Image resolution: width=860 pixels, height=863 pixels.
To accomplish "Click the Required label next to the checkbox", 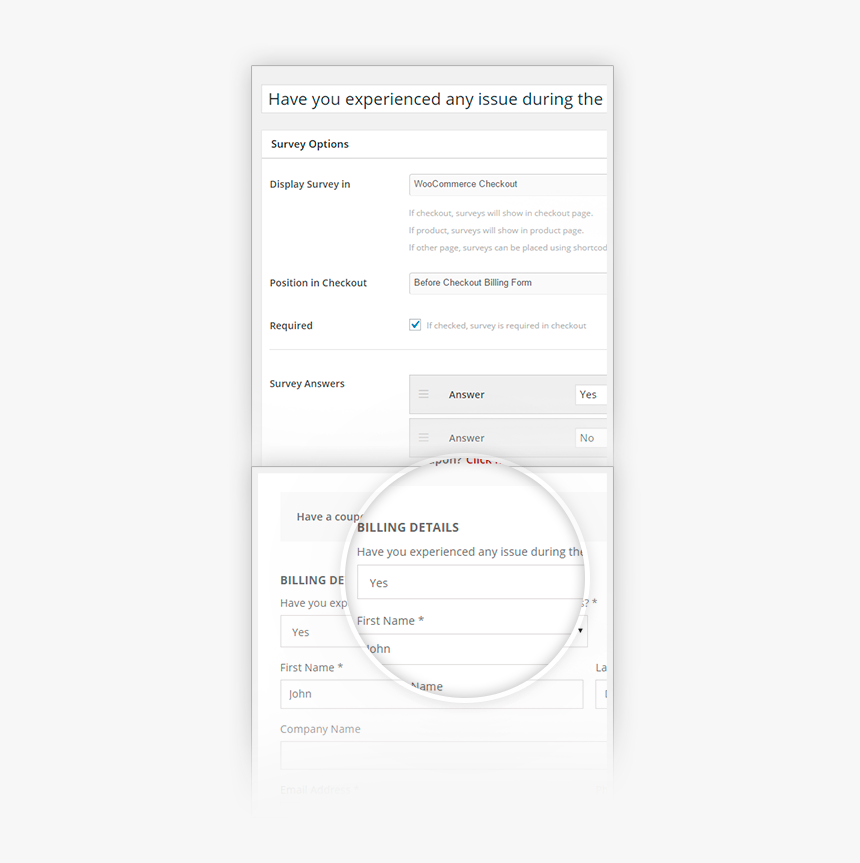I will (x=290, y=325).
